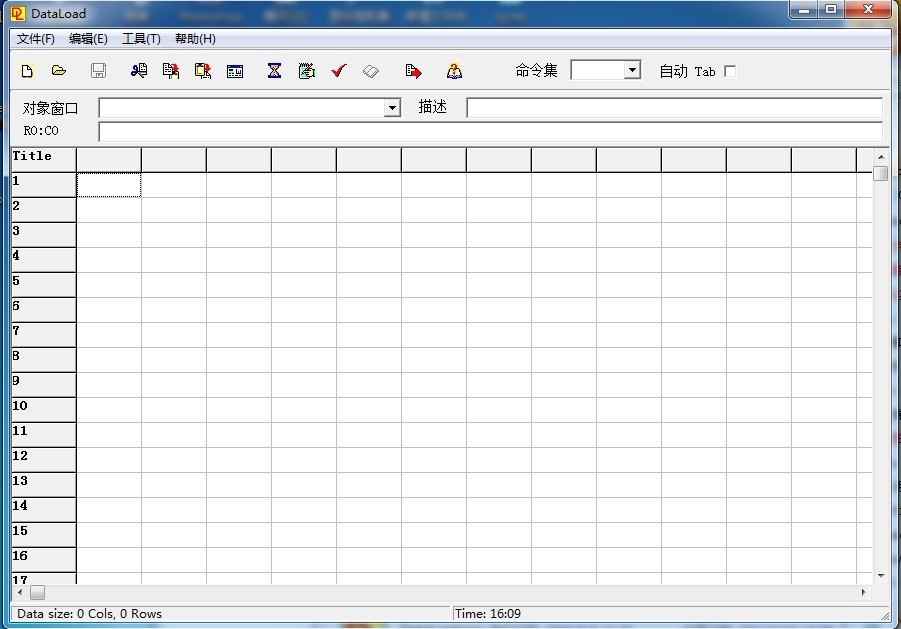The image size is (901, 629).
Task: Click the 描述 text field
Action: tap(674, 108)
